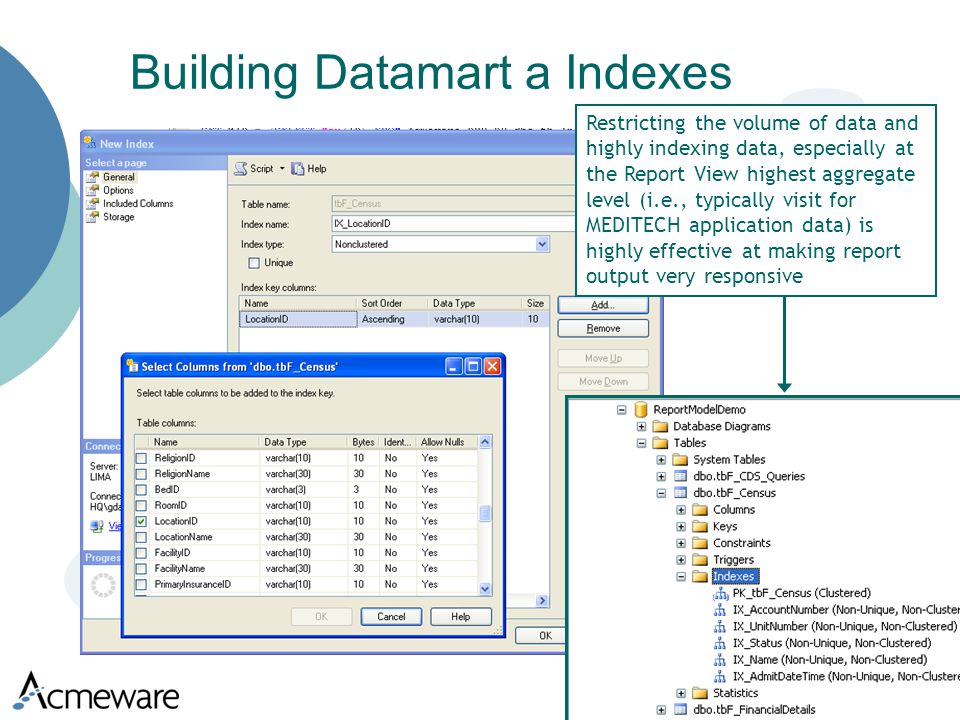
Task: Click the IX_Status index icon
Action: pos(720,643)
